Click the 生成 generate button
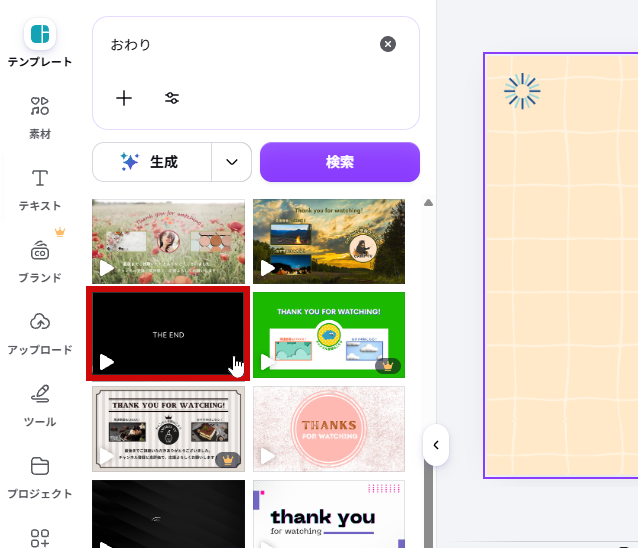This screenshot has width=638, height=548. tap(152, 162)
